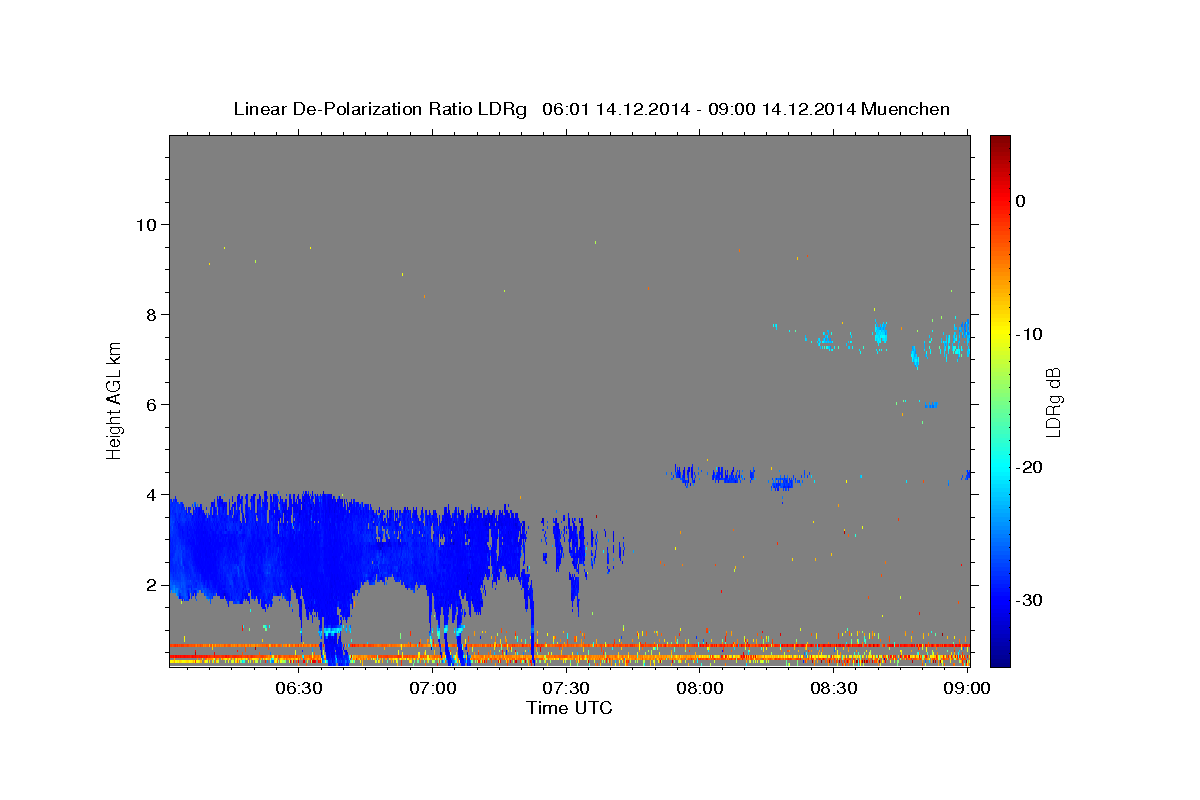Click the 'Time UTC' axis label
This screenshot has height=800, width=1200.
(569, 708)
